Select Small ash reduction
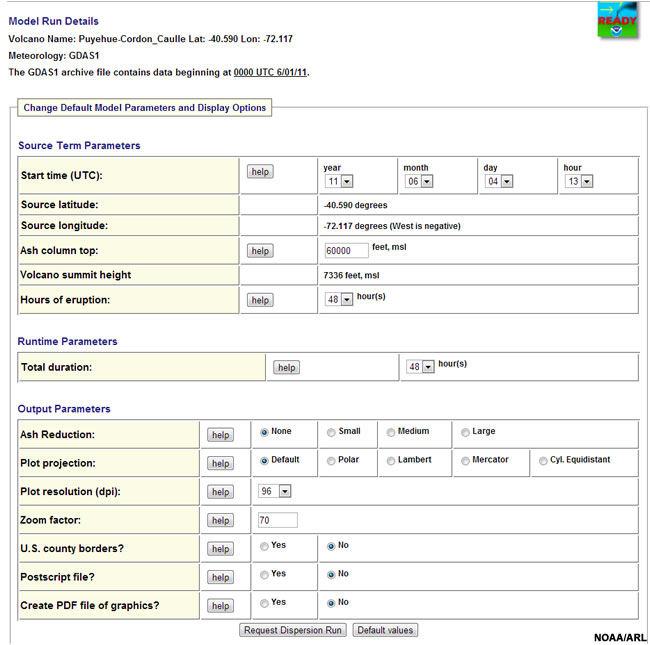Image resolution: width=650 pixels, height=645 pixels. click(x=331, y=432)
